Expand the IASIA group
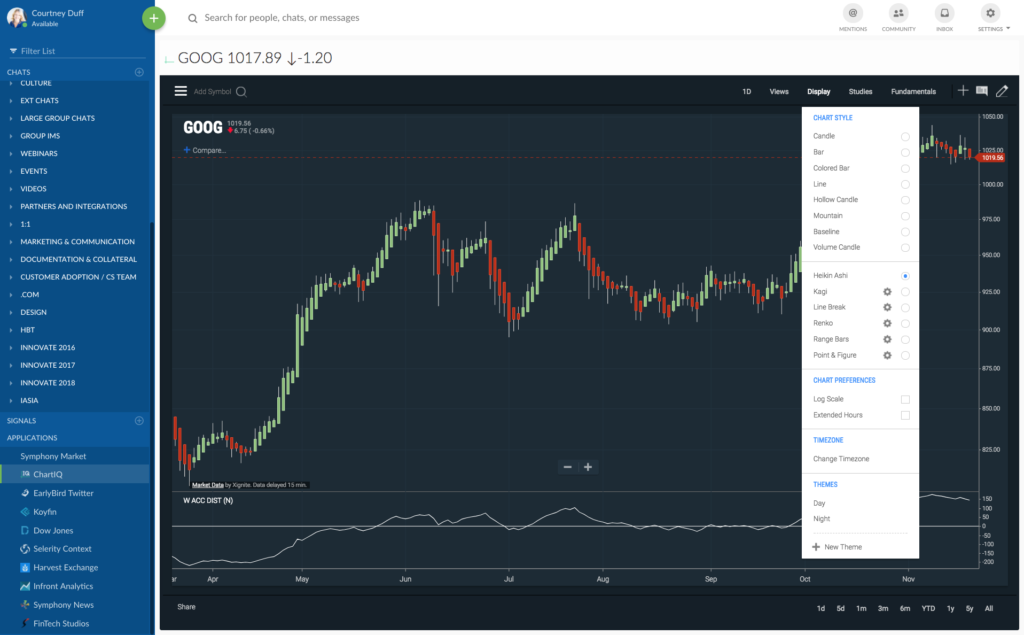The width and height of the screenshot is (1024, 635). click(11, 400)
